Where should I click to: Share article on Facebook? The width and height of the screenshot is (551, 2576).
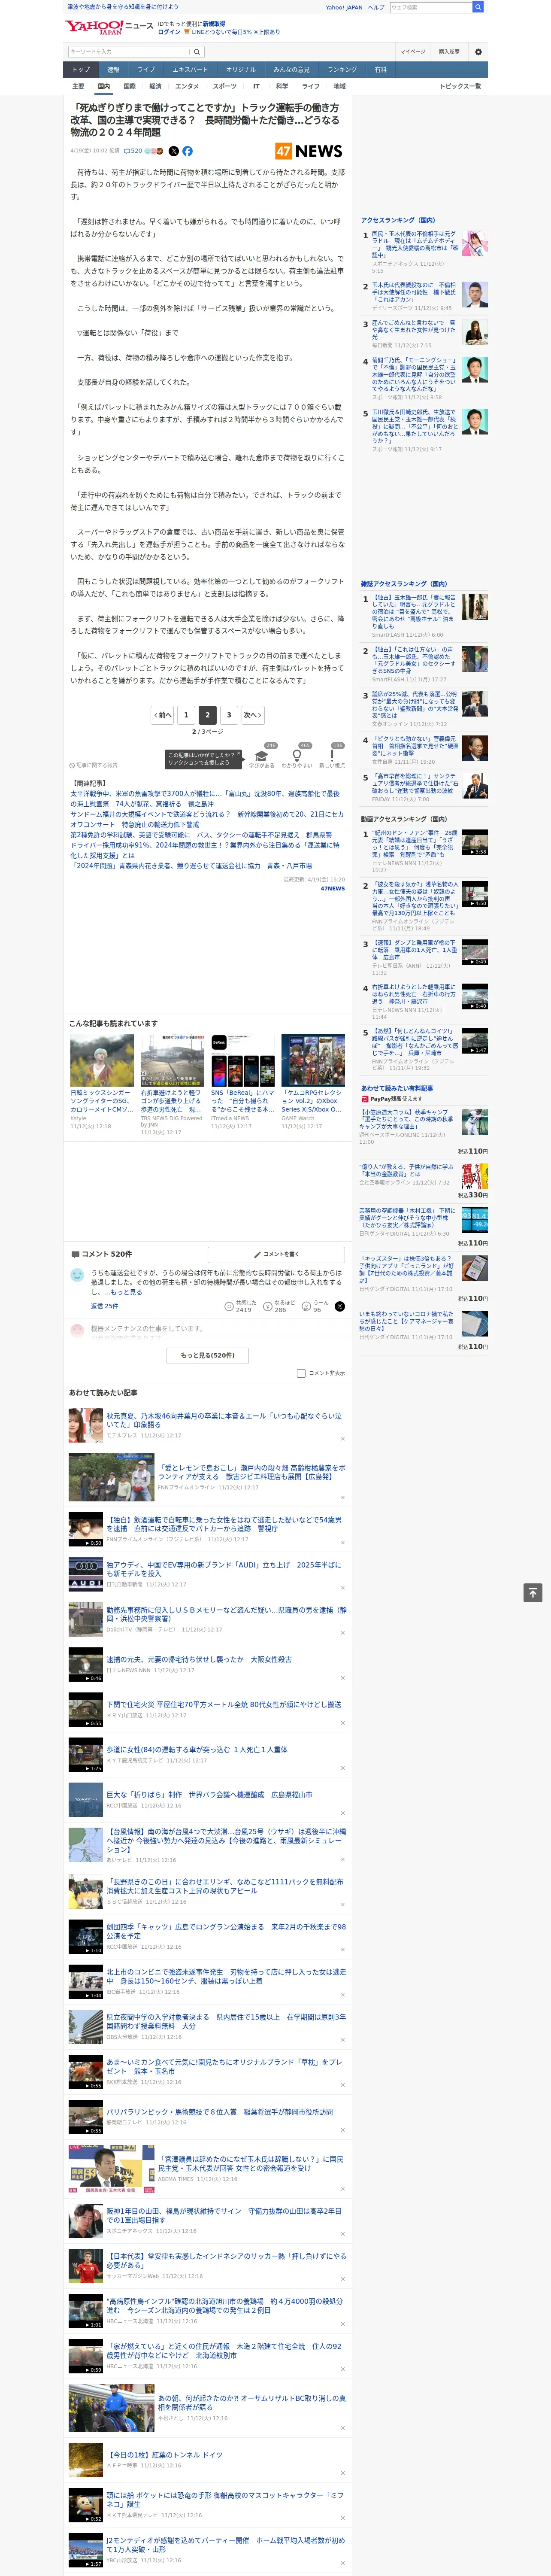tap(187, 151)
